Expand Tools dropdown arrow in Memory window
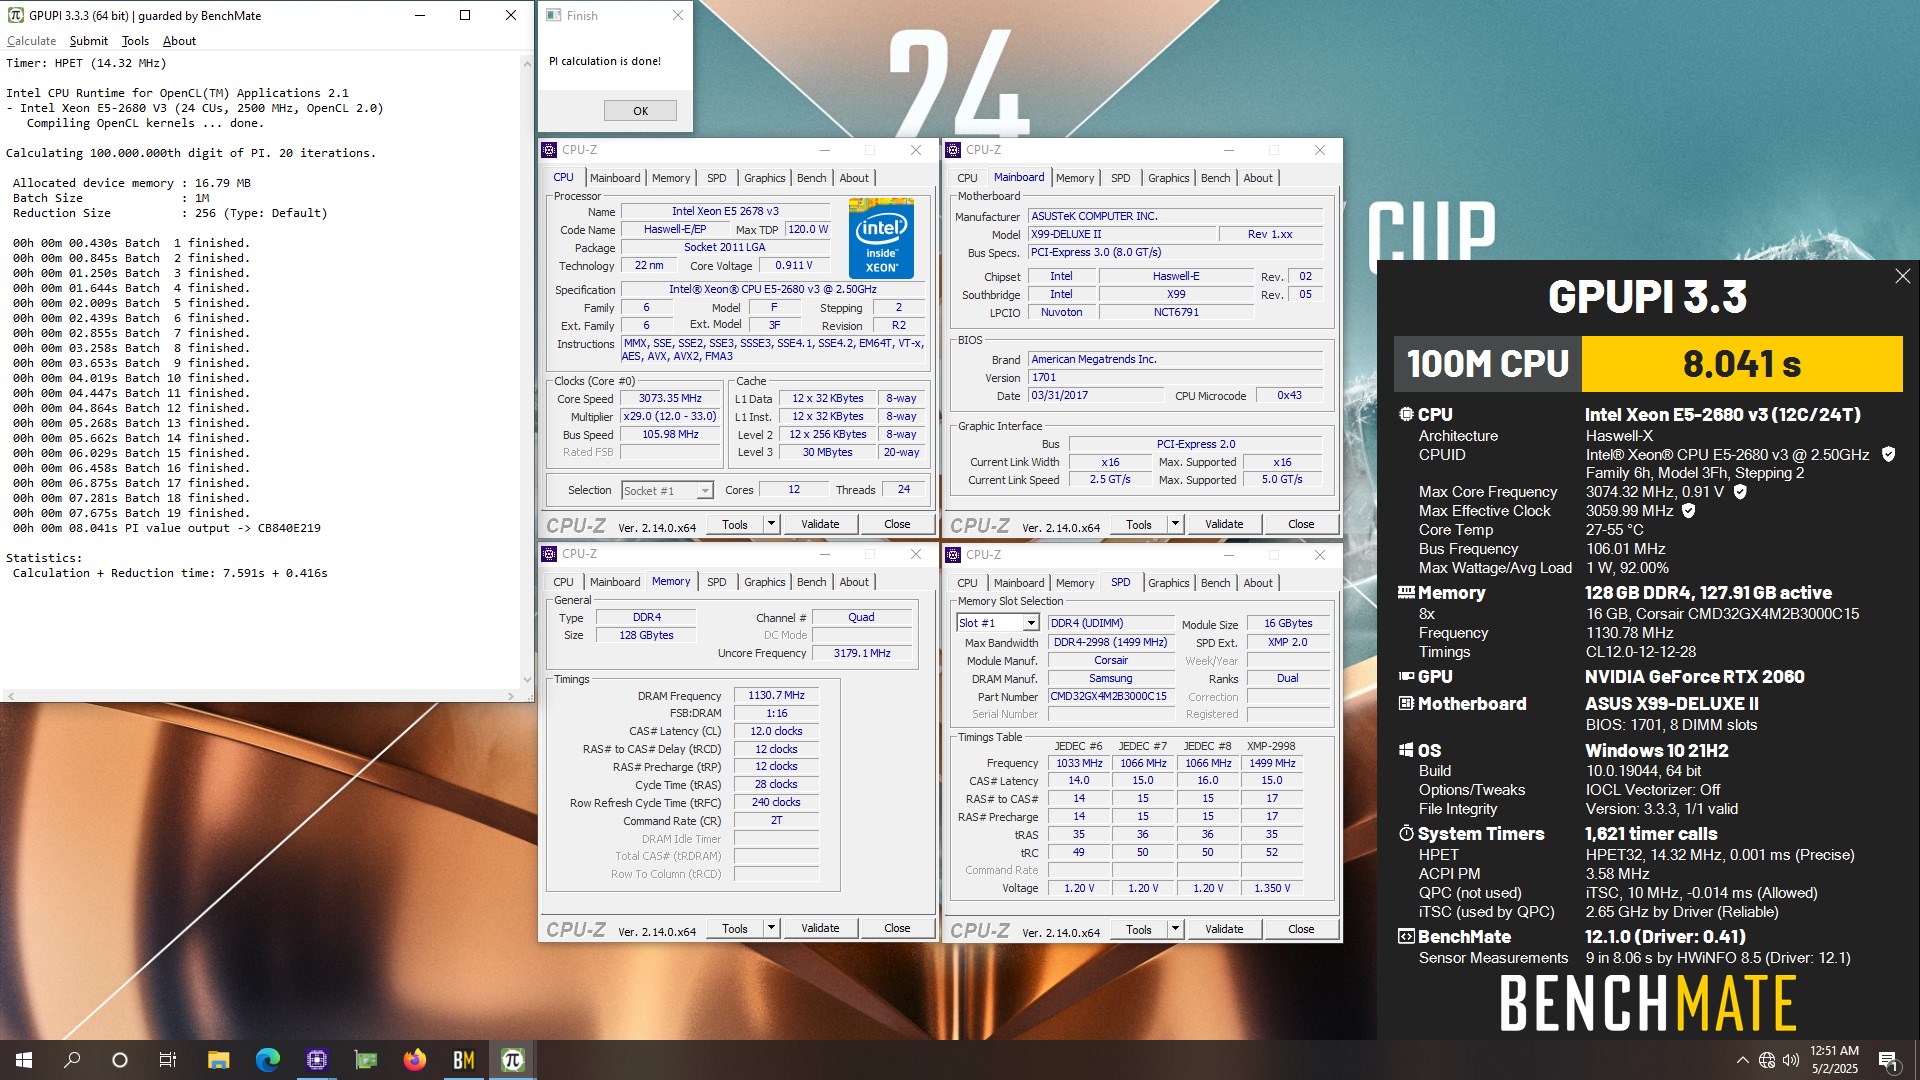The height and width of the screenshot is (1080, 1920). (x=771, y=928)
